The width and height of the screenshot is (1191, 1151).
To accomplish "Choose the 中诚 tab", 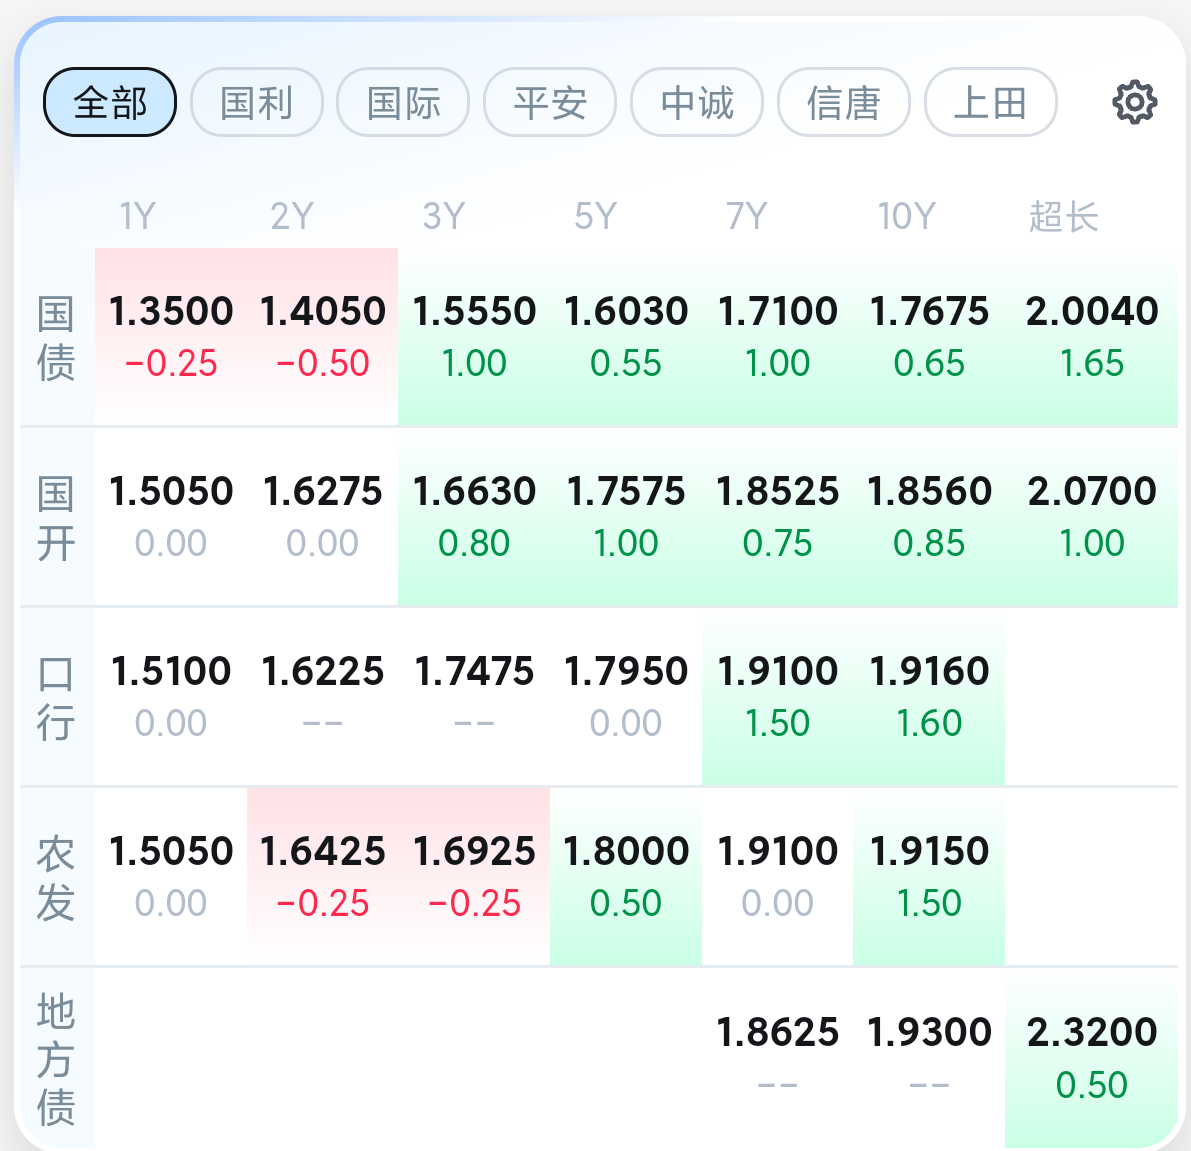I will click(697, 102).
